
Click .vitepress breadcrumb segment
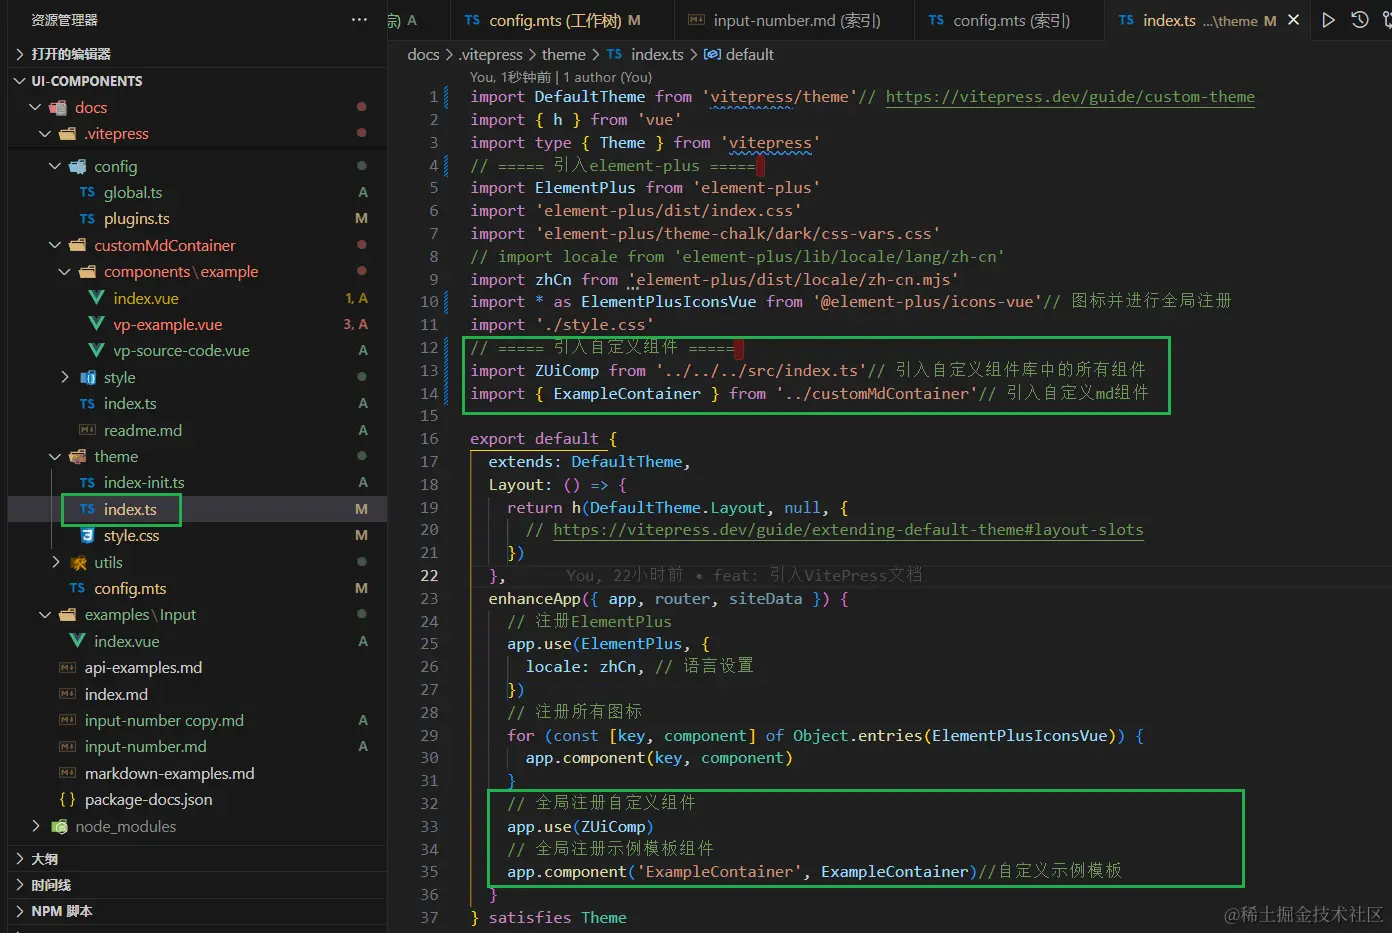tap(491, 54)
